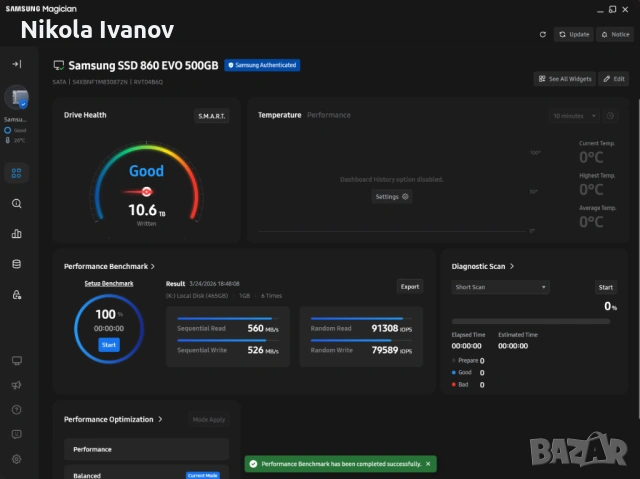Open the Short Scan dropdown
The height and width of the screenshot is (479, 640).
point(500,287)
